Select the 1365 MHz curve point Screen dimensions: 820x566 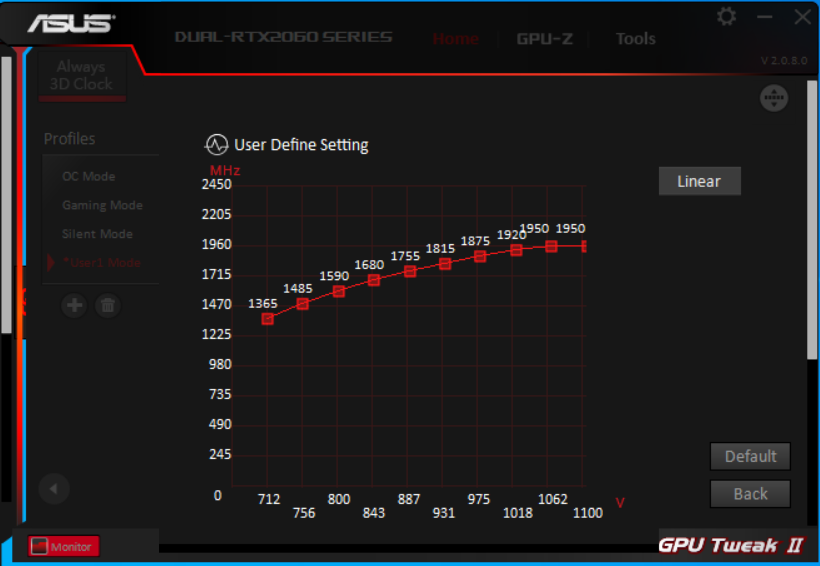click(267, 319)
